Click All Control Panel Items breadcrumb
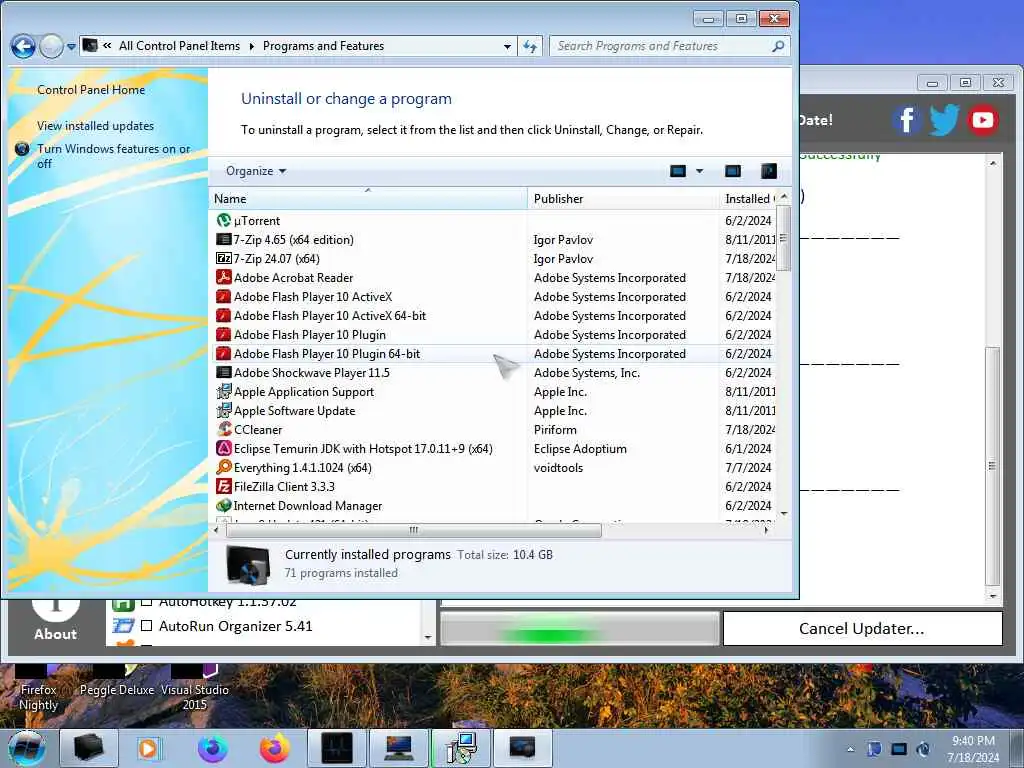This screenshot has width=1024, height=768. coord(179,46)
